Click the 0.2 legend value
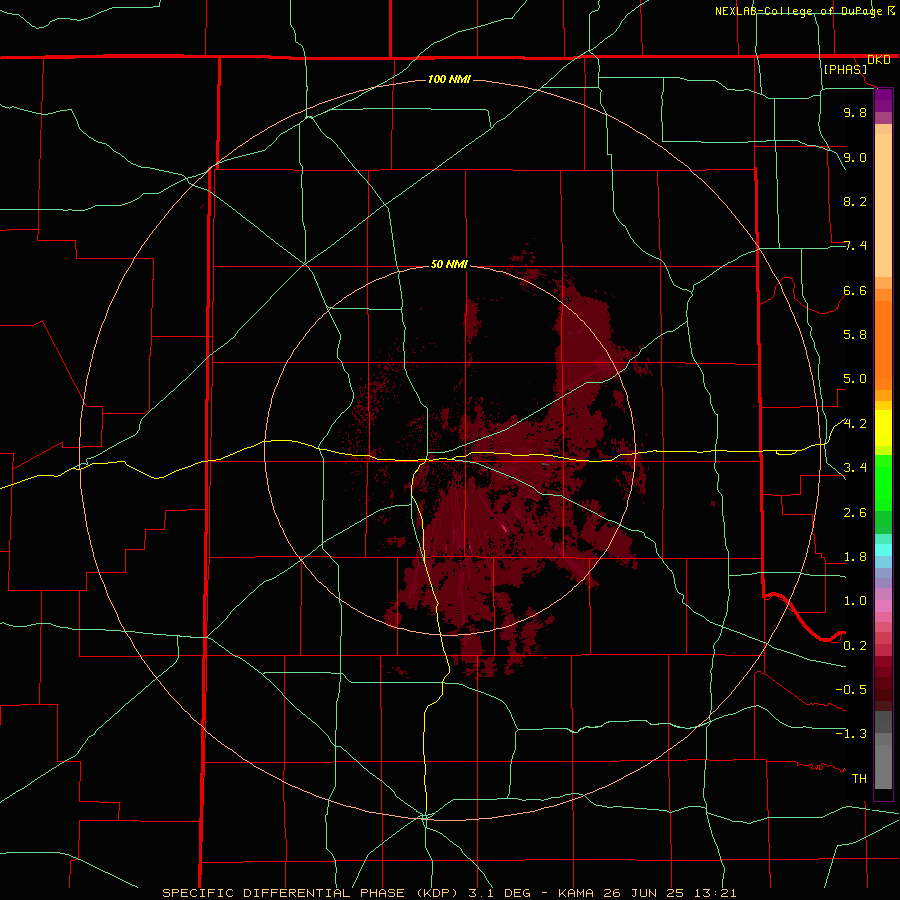Image resolution: width=900 pixels, height=900 pixels. coord(855,646)
